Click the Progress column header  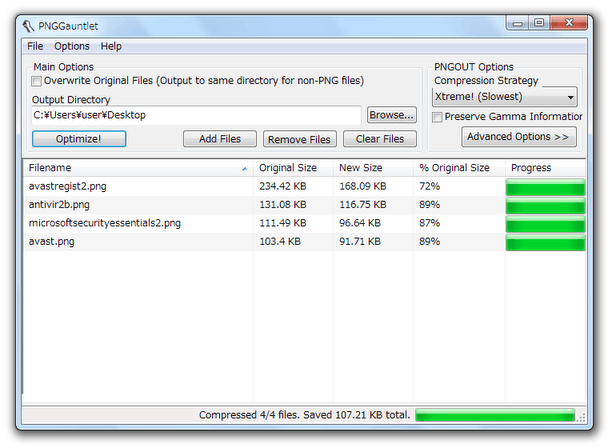pyautogui.click(x=545, y=168)
